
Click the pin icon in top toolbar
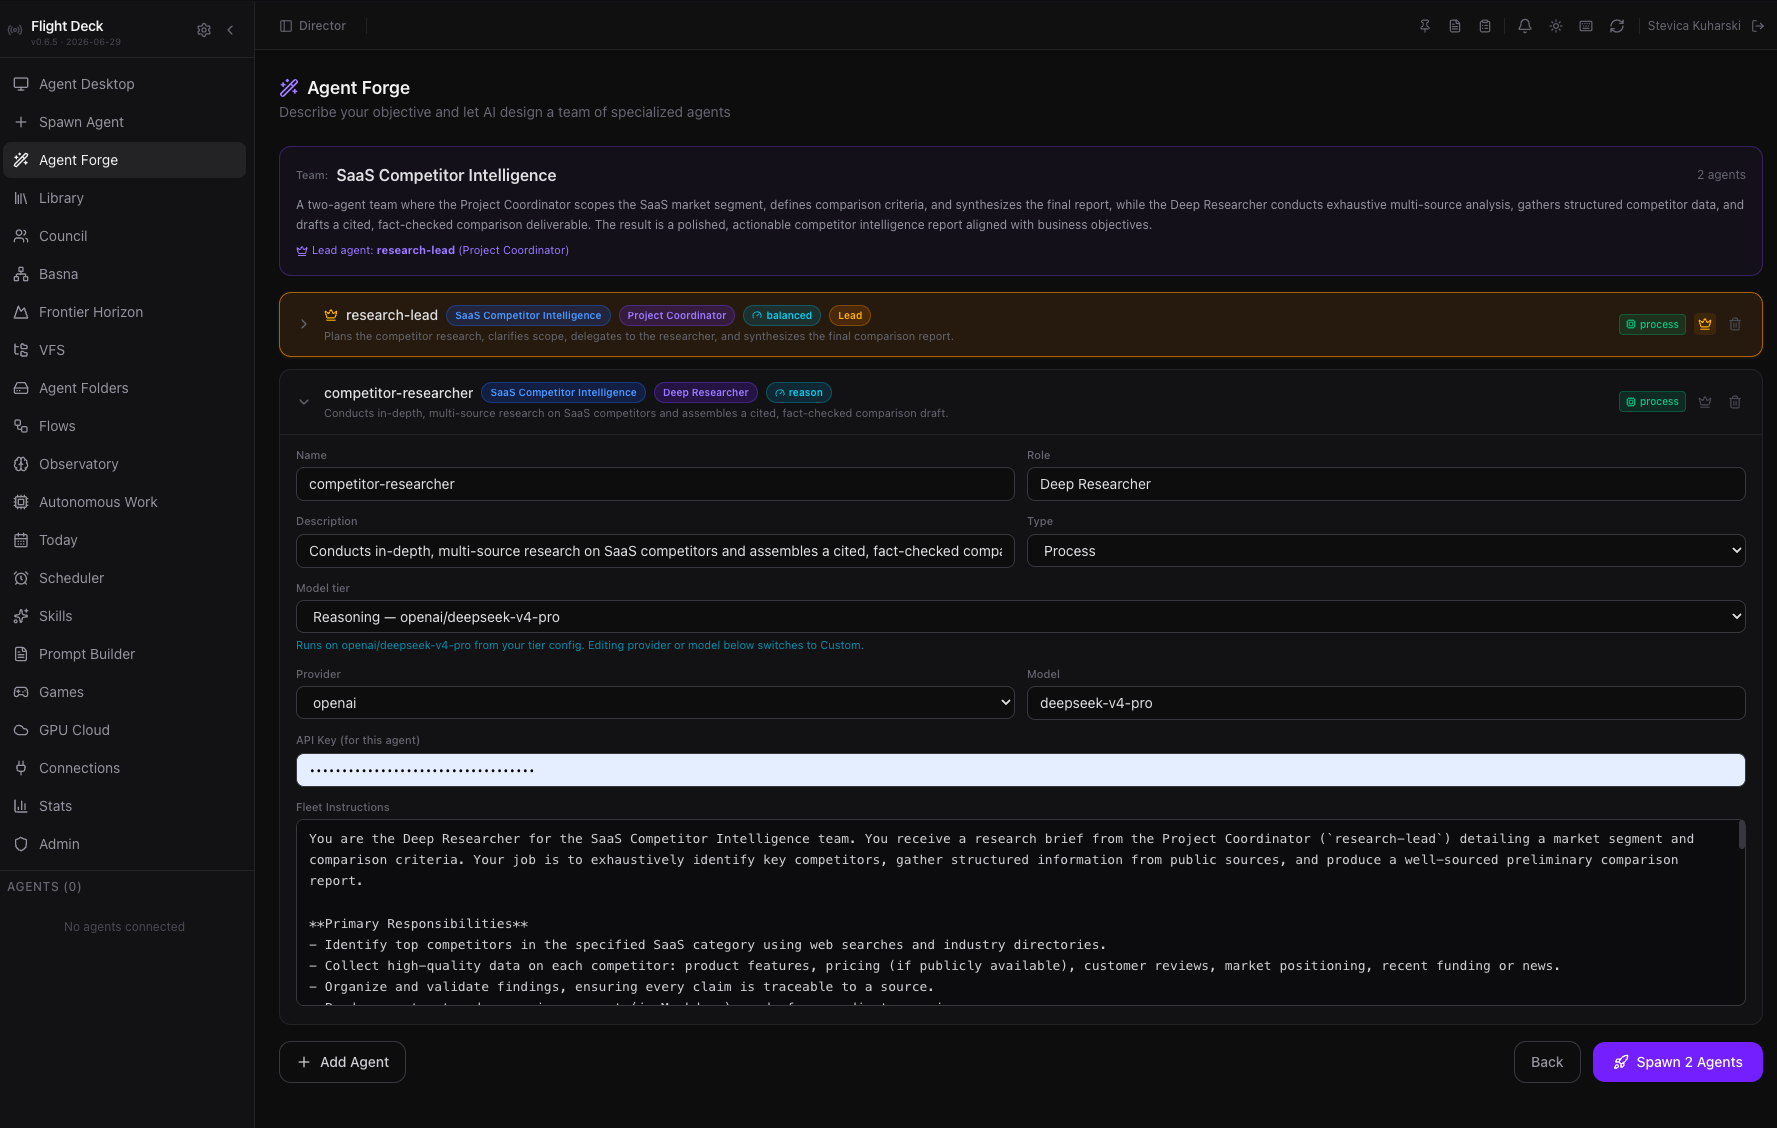coord(1425,26)
